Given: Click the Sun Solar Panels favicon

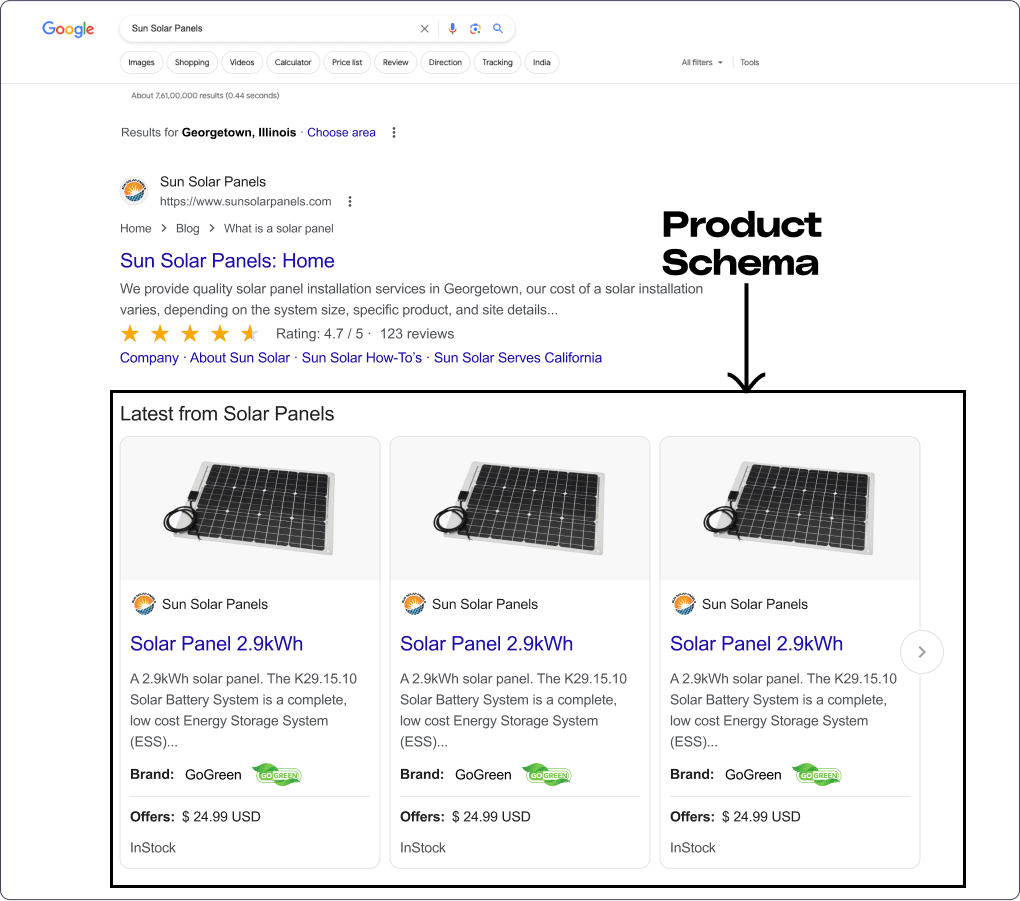Looking at the screenshot, I should point(133,189).
